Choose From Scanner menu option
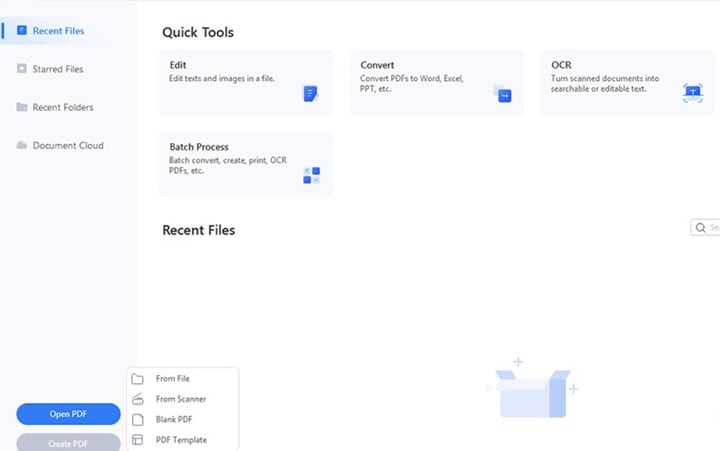 click(x=180, y=399)
